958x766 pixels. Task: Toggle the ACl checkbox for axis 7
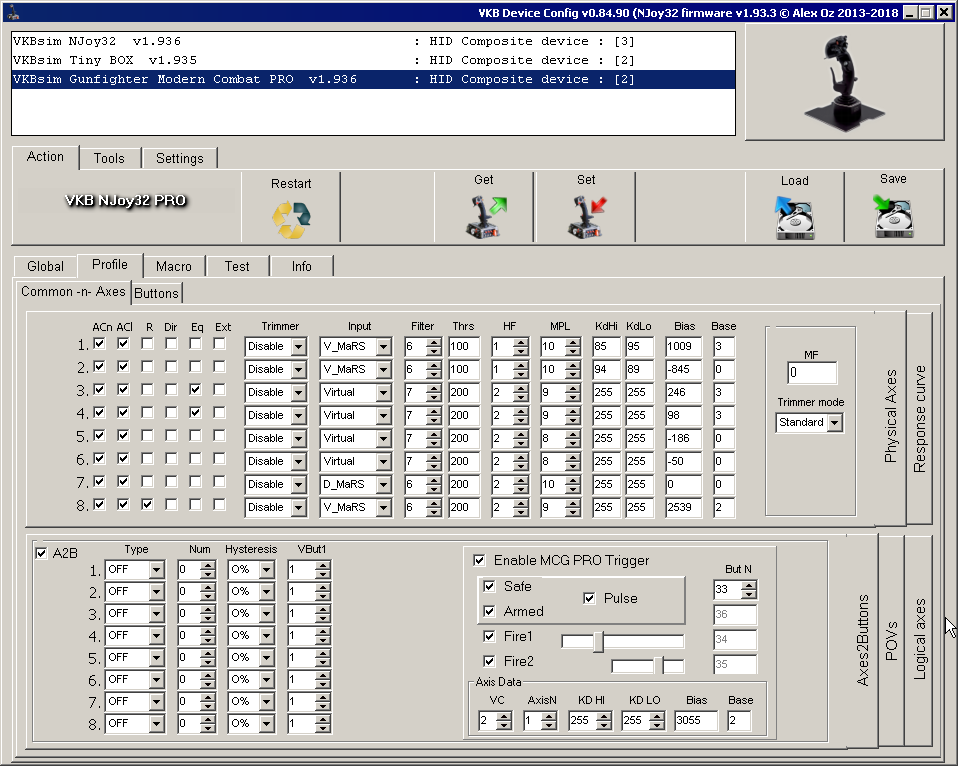(x=123, y=481)
